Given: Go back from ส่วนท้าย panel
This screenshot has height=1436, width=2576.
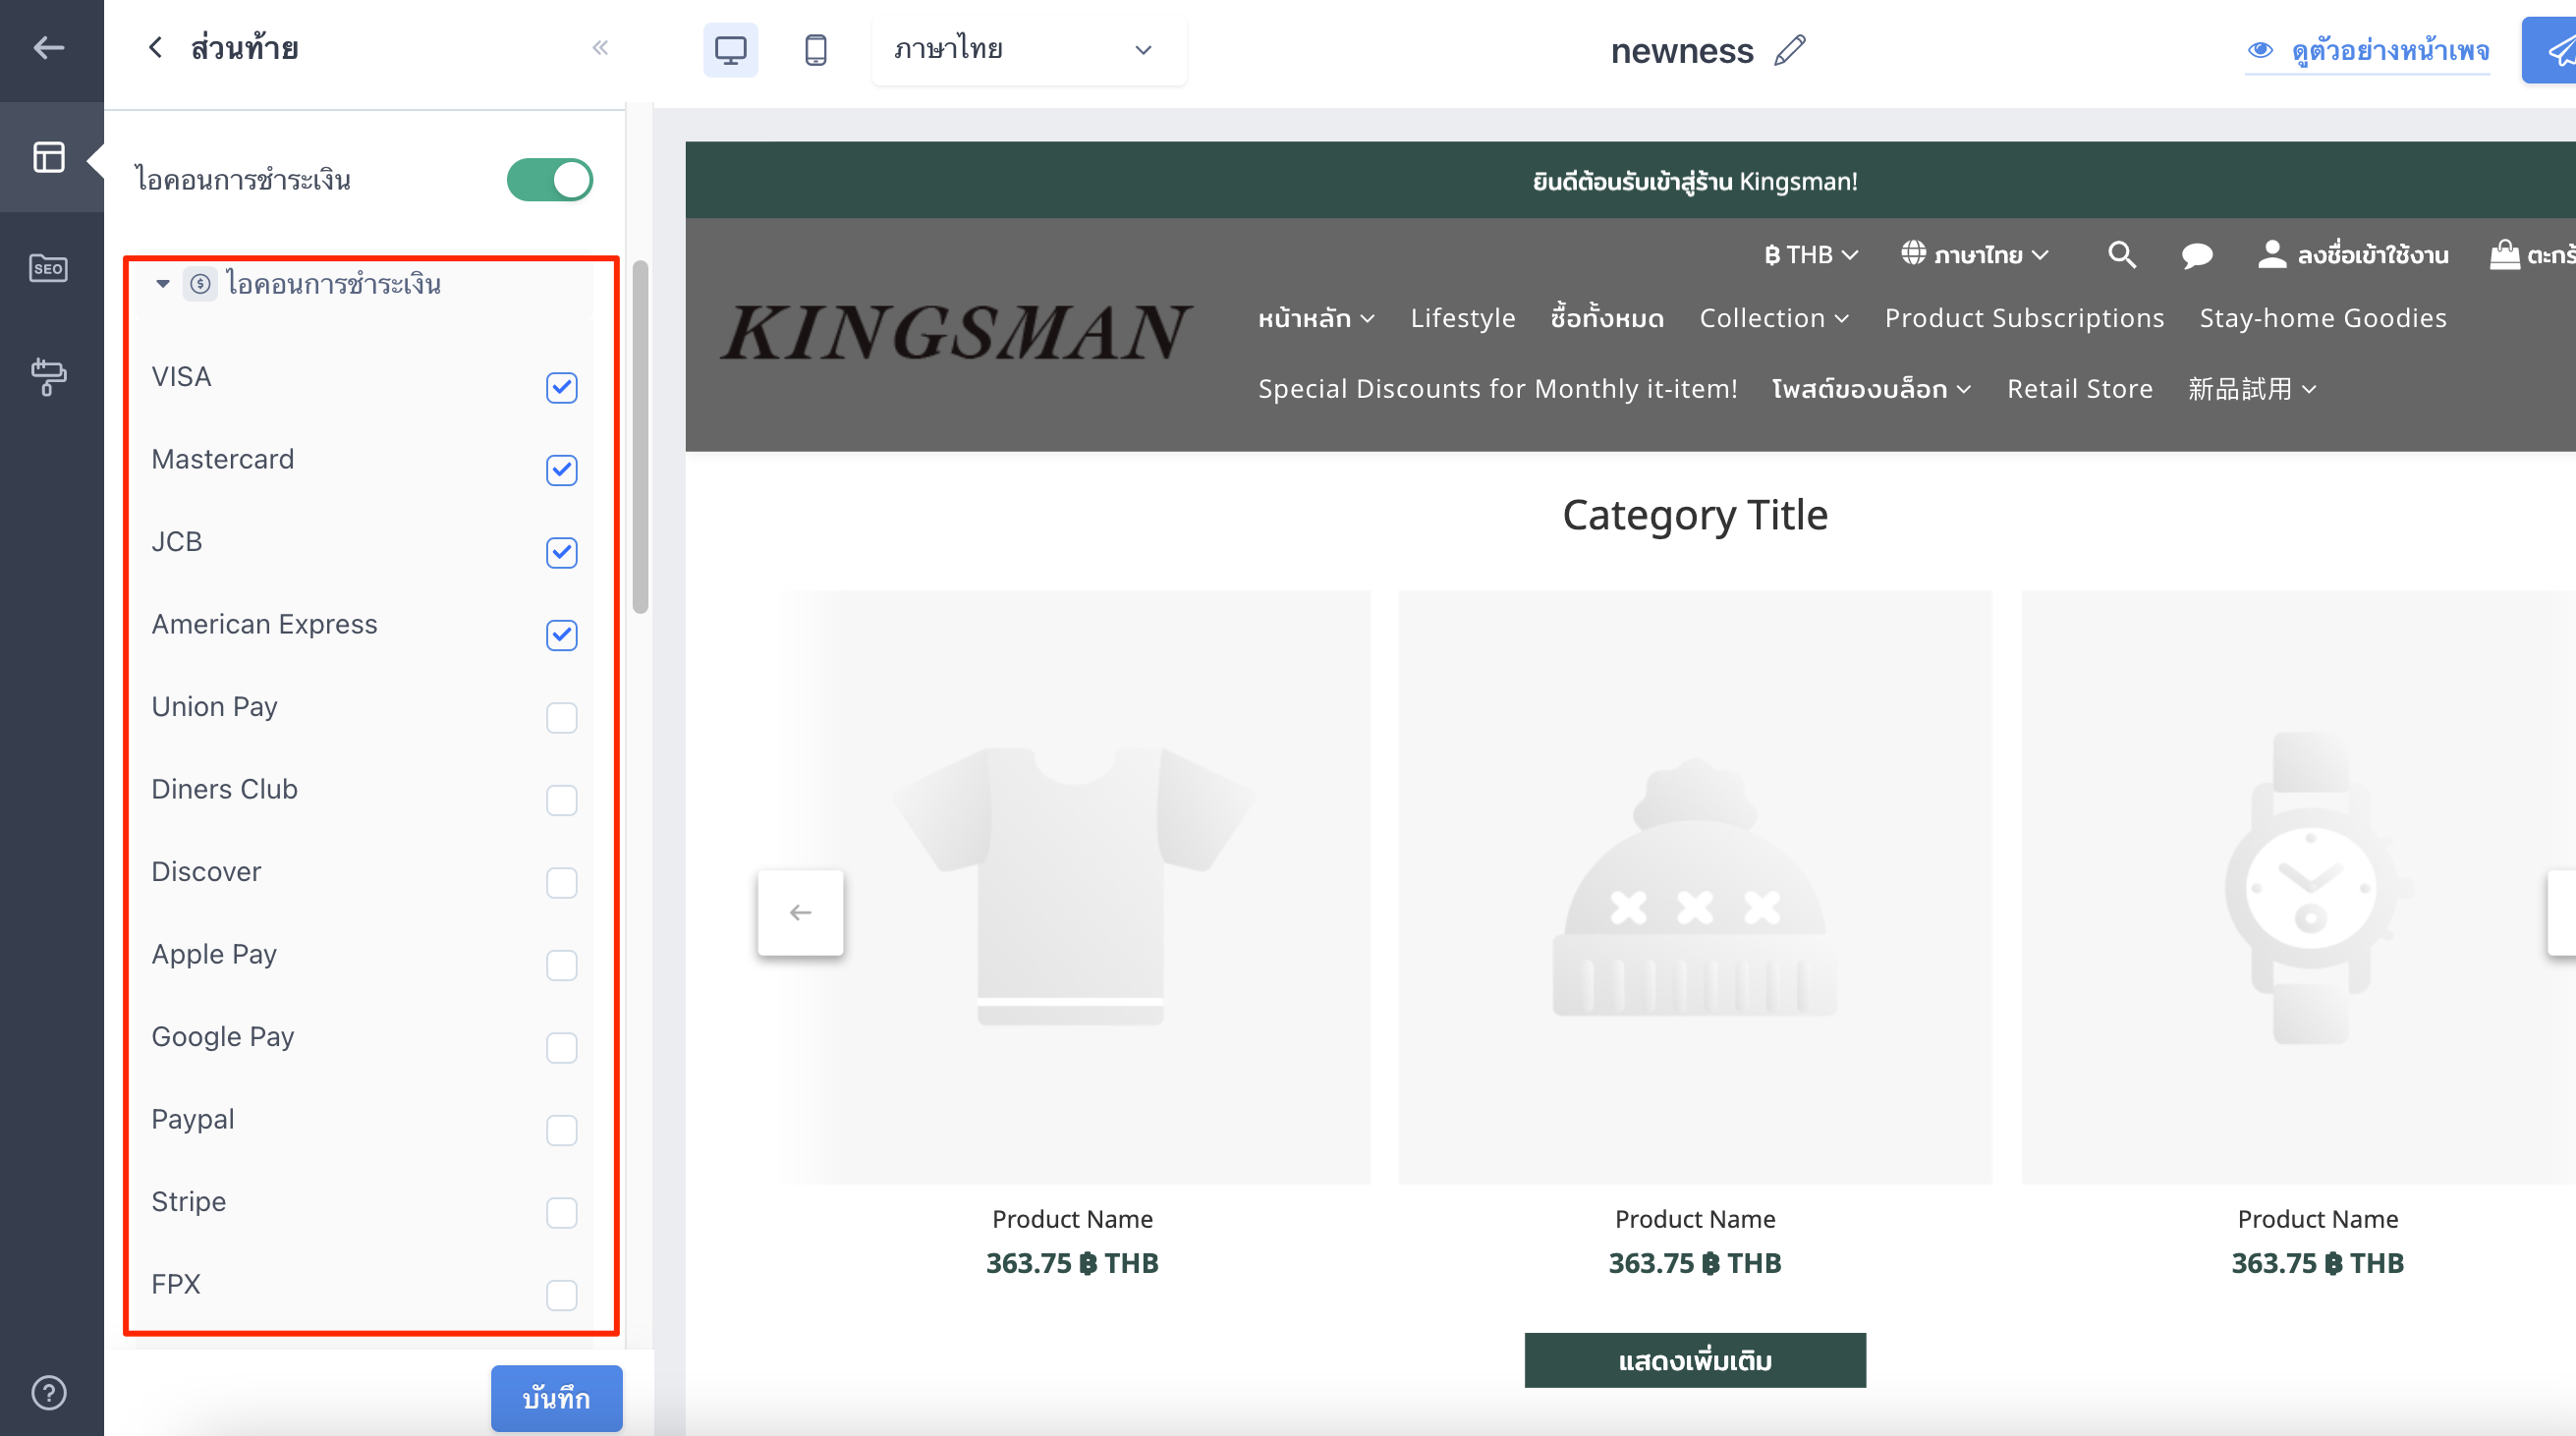Looking at the screenshot, I should click(155, 47).
